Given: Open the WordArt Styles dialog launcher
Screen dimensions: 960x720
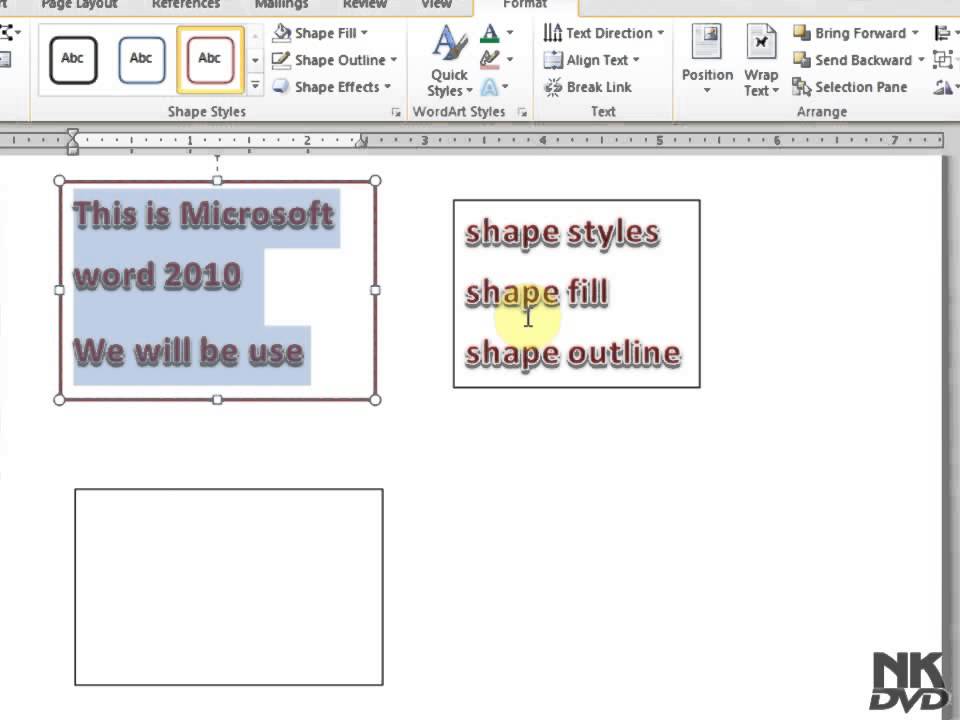Looking at the screenshot, I should (x=522, y=112).
